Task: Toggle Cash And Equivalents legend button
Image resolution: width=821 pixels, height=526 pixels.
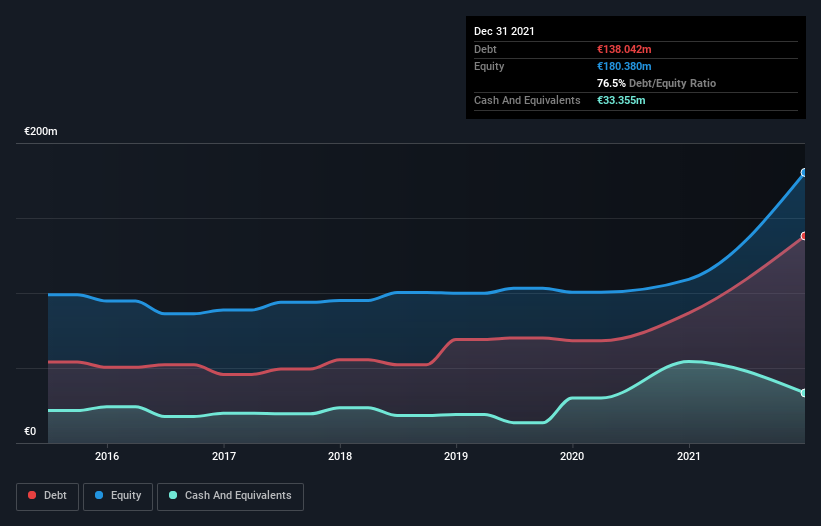Action: [230, 496]
